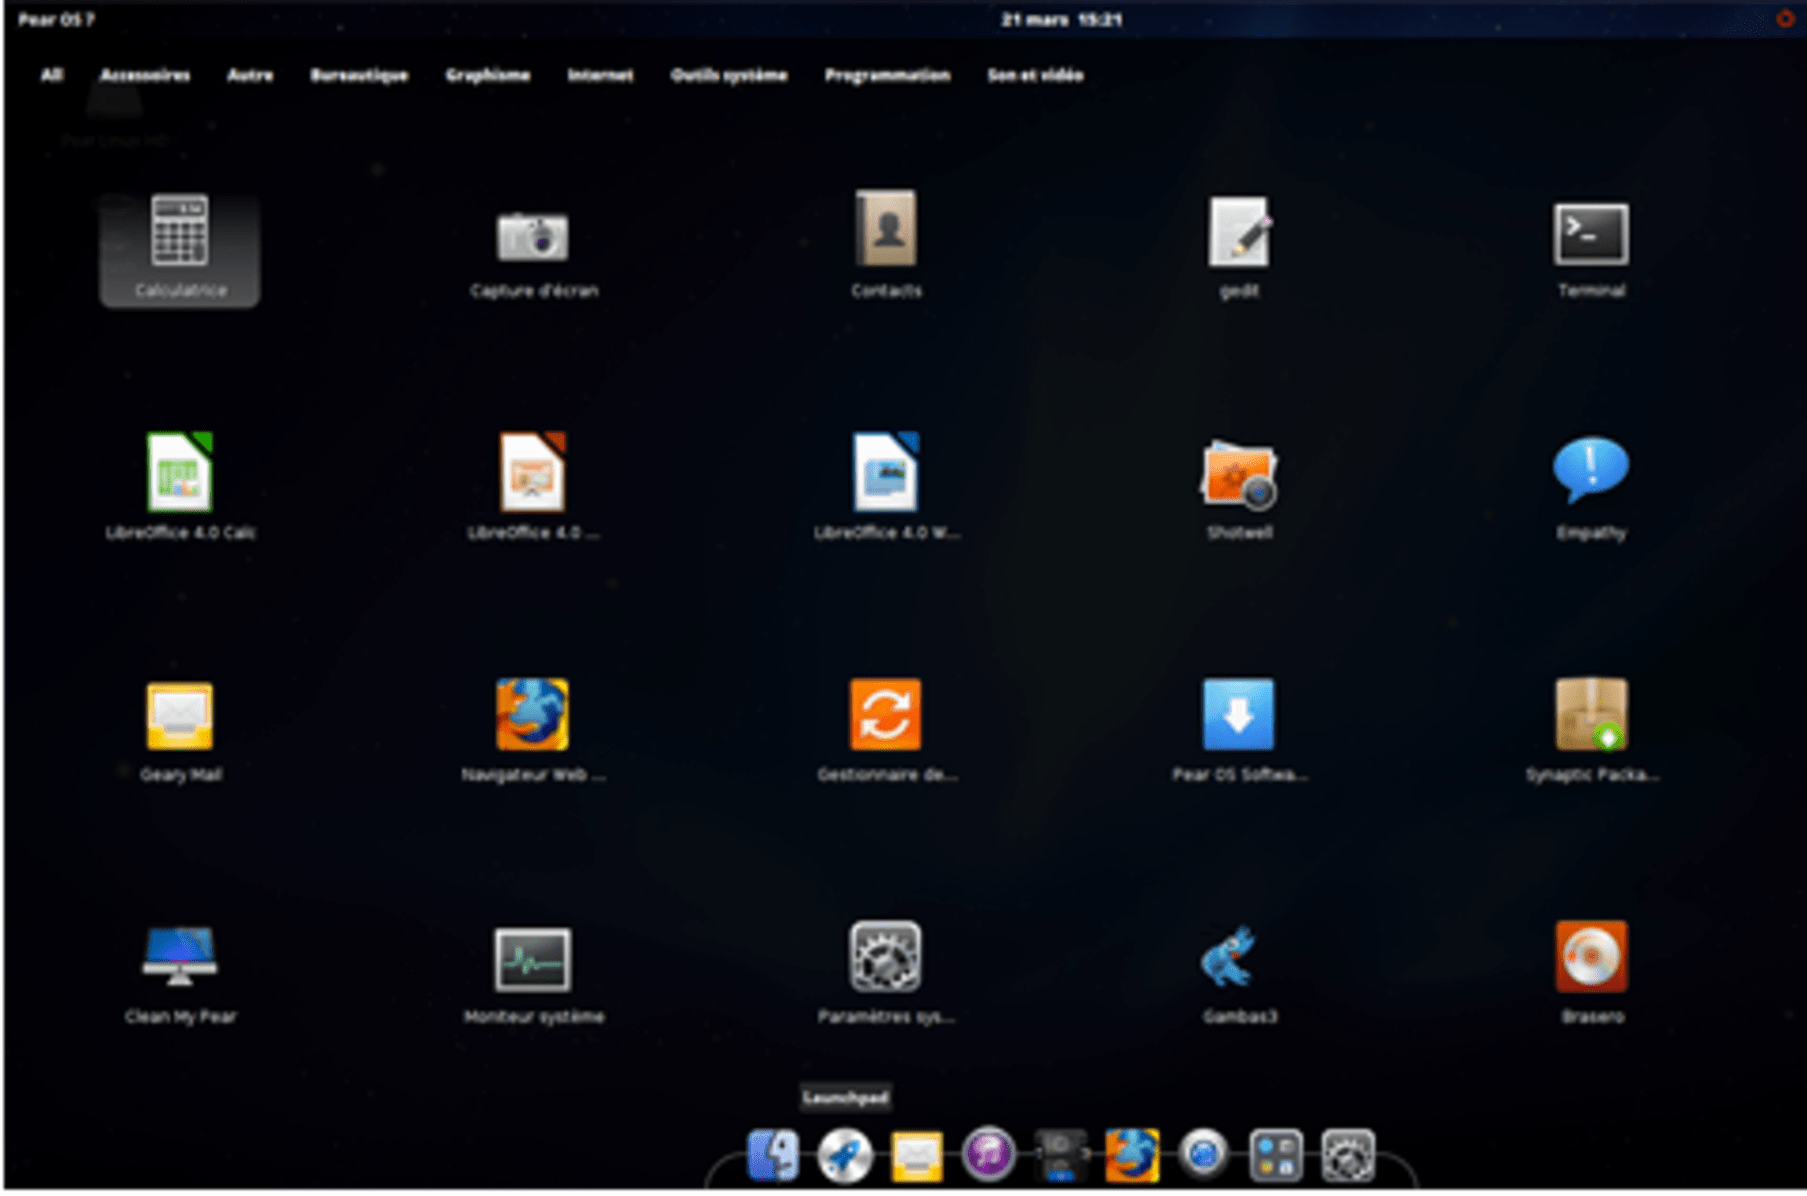This screenshot has width=1807, height=1196.
Task: Open Son et vidéo category
Action: pos(1035,75)
